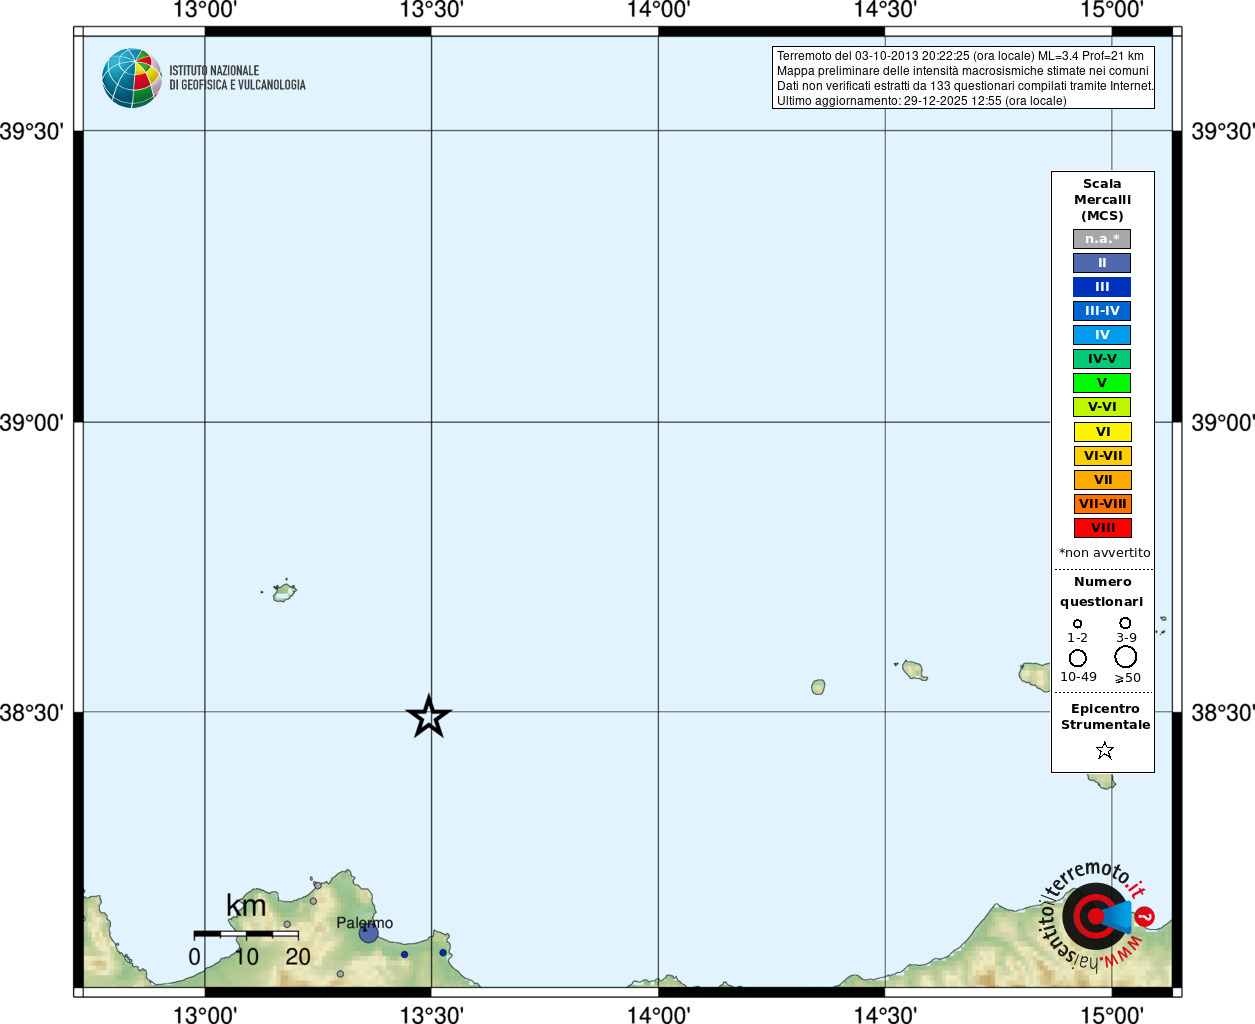Click the Scala Mercalli (MCS) legend title
This screenshot has width=1255, height=1024.
point(1102,200)
